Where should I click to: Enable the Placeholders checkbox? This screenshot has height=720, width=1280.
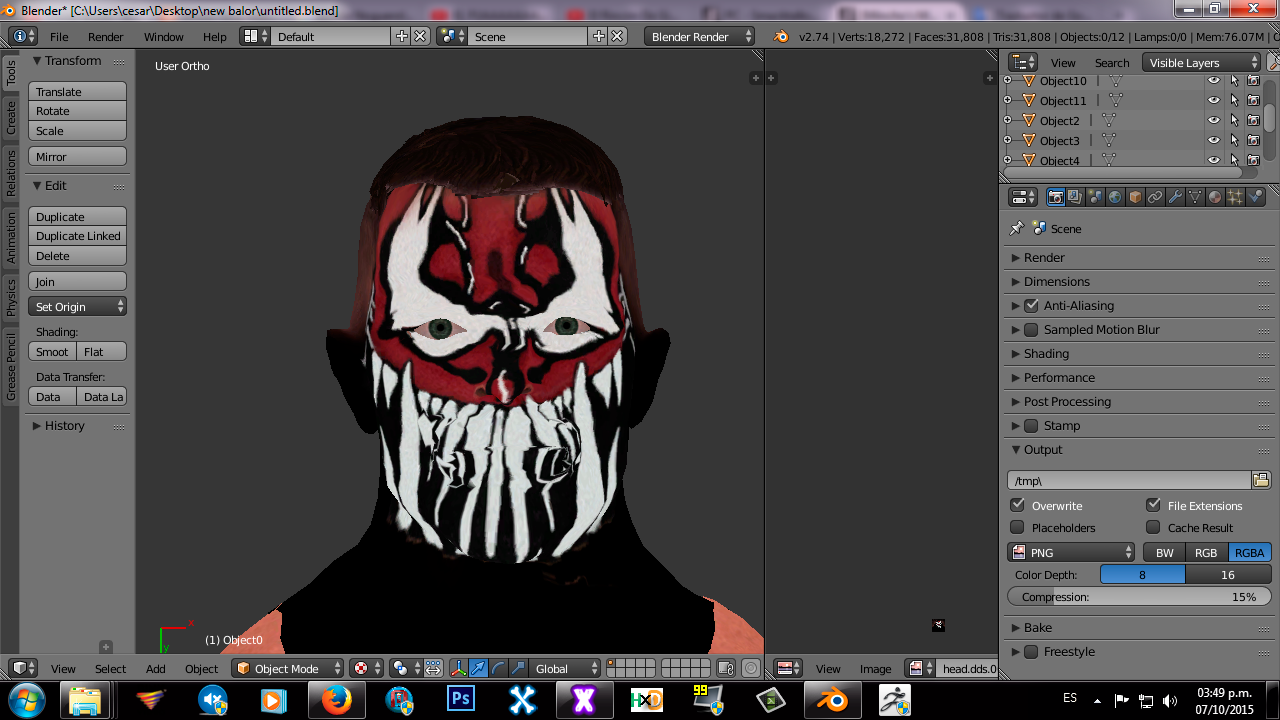[x=1017, y=527]
